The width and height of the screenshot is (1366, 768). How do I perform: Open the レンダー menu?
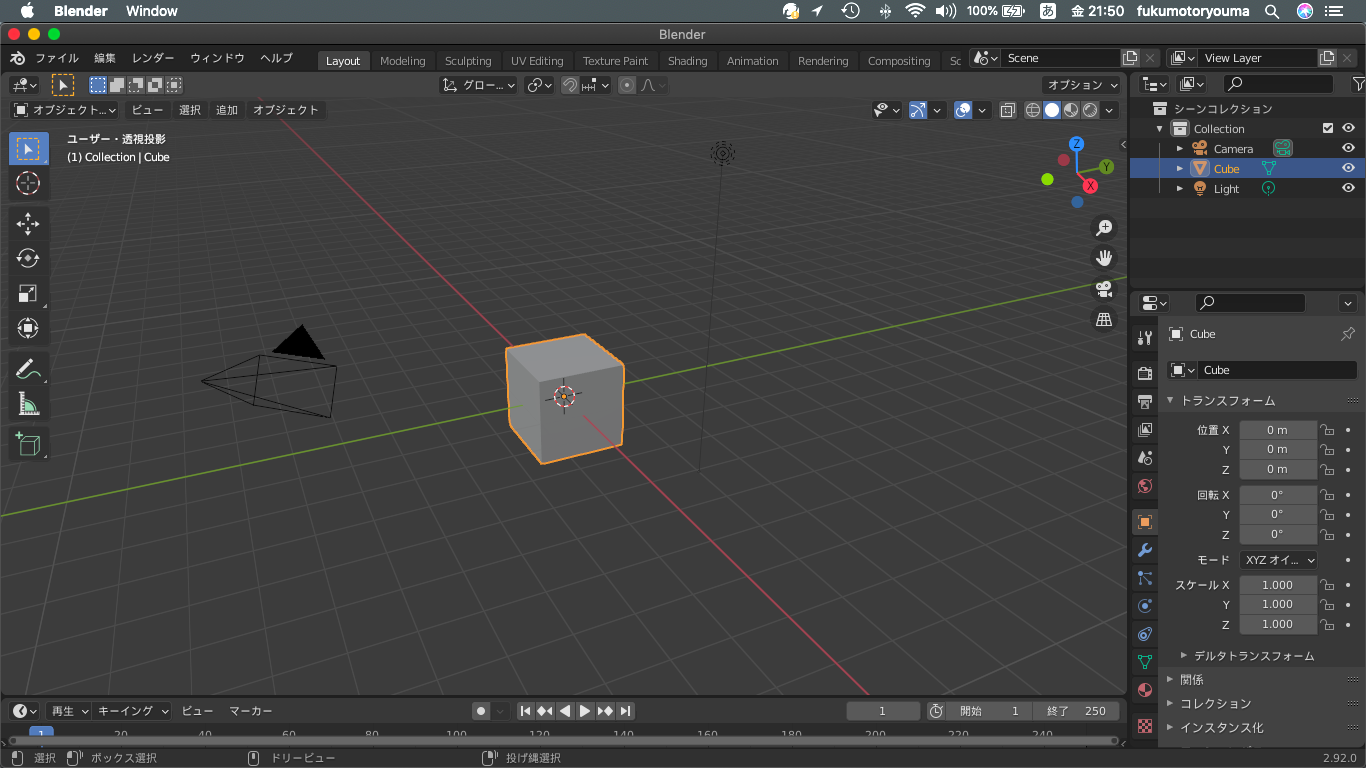[x=153, y=58]
